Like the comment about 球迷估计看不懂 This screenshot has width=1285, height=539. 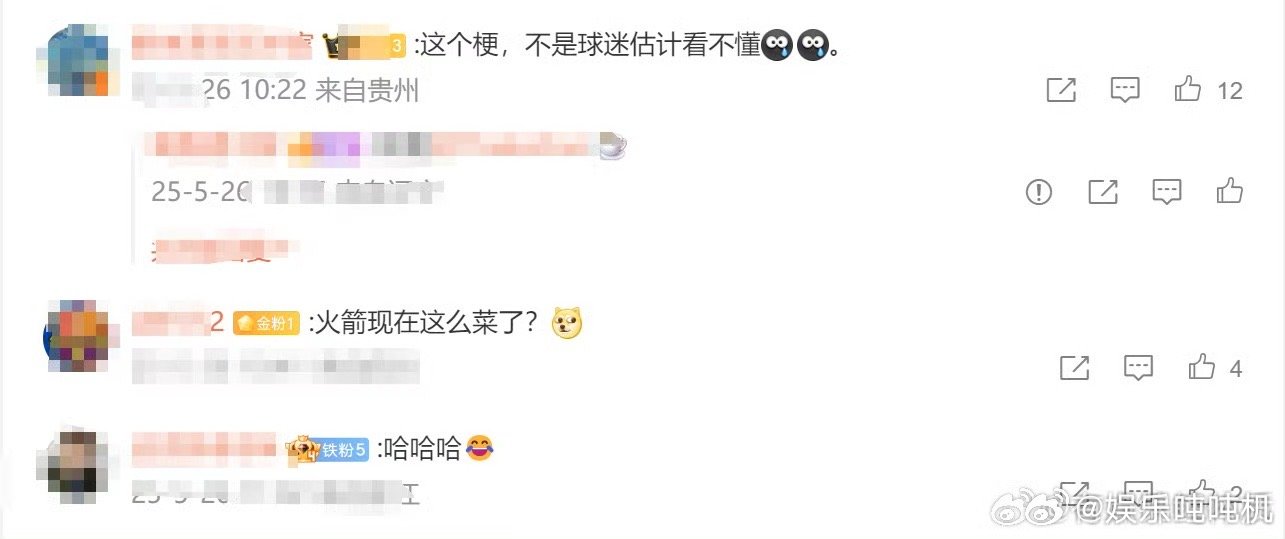1188,89
